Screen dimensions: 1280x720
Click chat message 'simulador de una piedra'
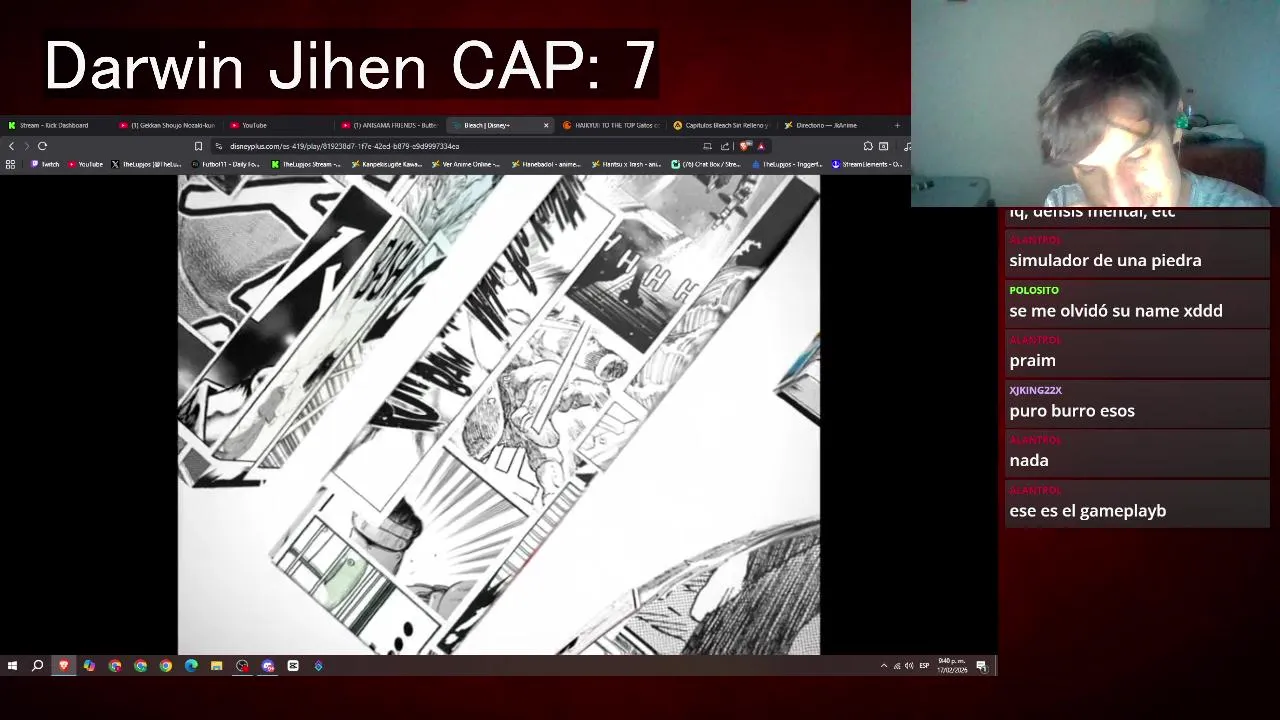(1105, 261)
